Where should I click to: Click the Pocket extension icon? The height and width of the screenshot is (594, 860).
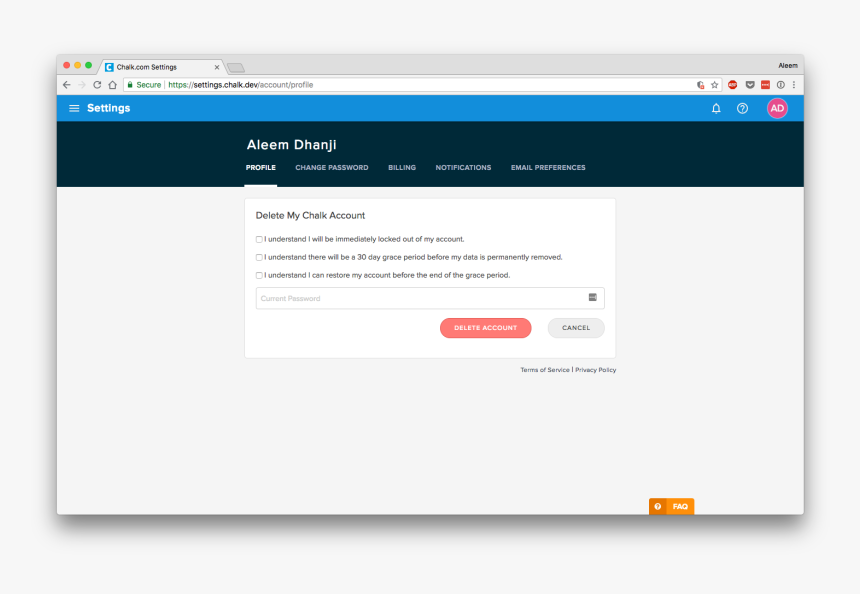tap(750, 85)
